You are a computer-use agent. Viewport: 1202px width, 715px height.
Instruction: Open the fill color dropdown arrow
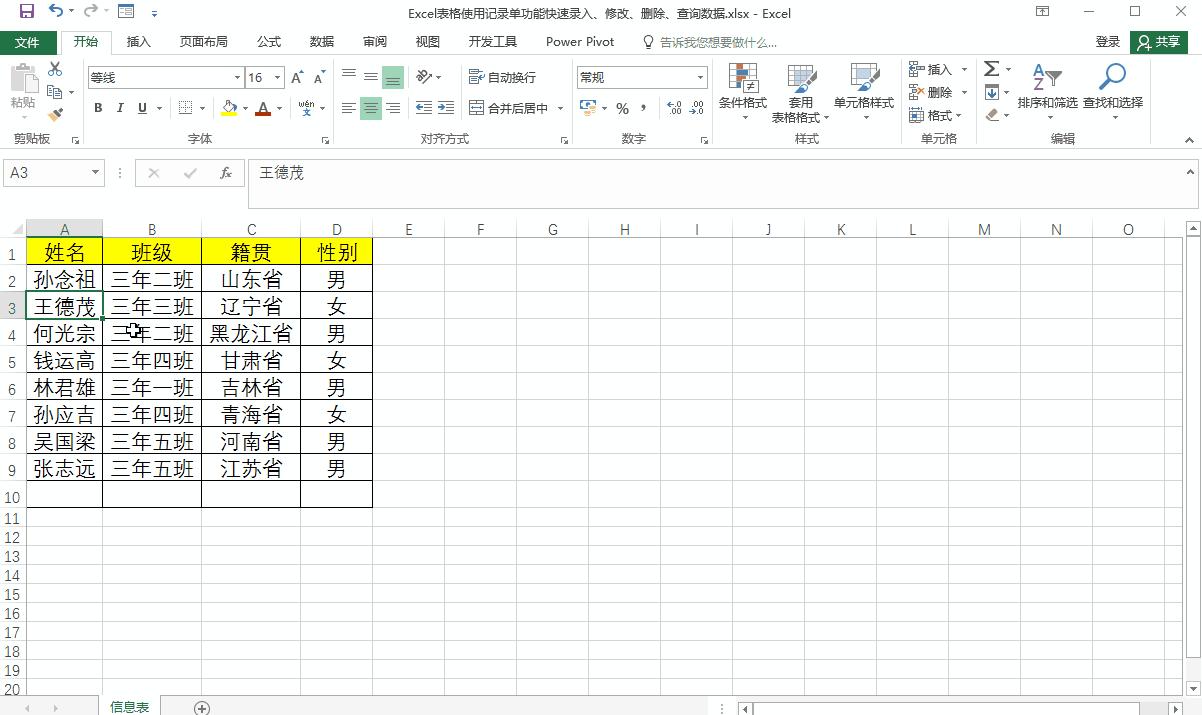click(243, 108)
